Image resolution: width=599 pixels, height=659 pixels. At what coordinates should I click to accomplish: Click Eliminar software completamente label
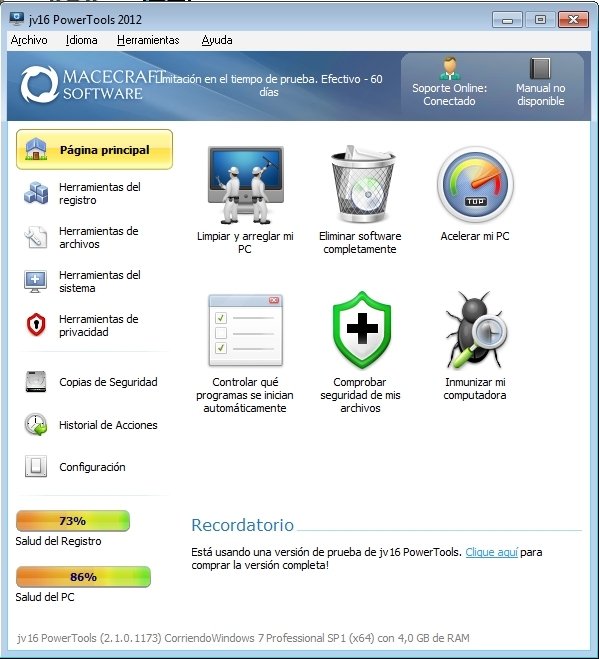coord(360,243)
